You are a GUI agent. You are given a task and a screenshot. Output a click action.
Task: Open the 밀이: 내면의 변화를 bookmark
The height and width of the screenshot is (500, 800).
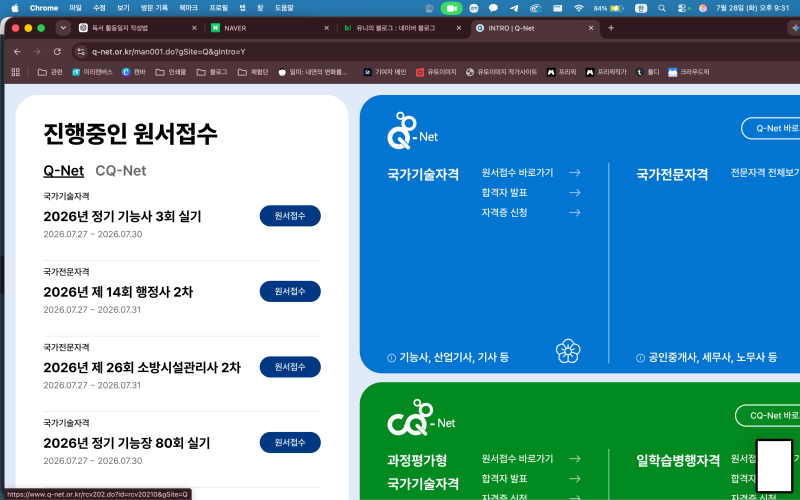tap(313, 72)
